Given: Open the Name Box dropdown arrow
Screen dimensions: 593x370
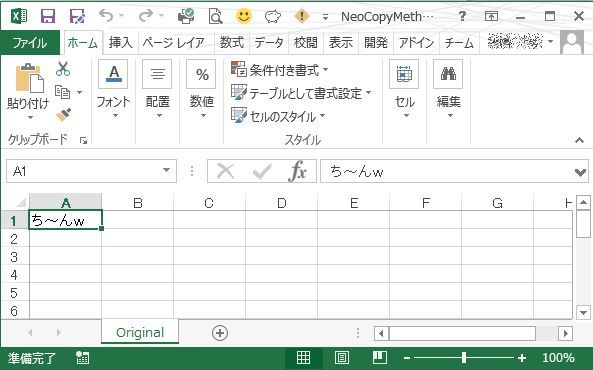Looking at the screenshot, I should [166, 171].
